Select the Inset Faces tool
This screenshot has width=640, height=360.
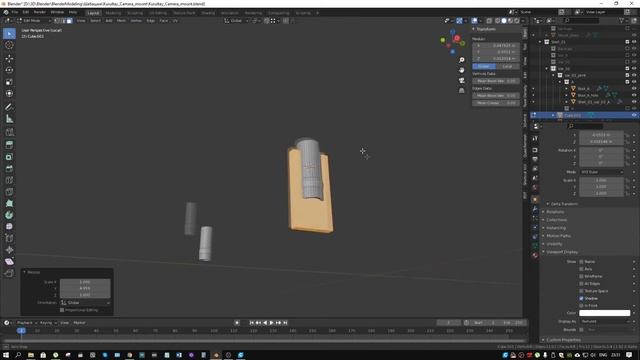click(x=9, y=157)
